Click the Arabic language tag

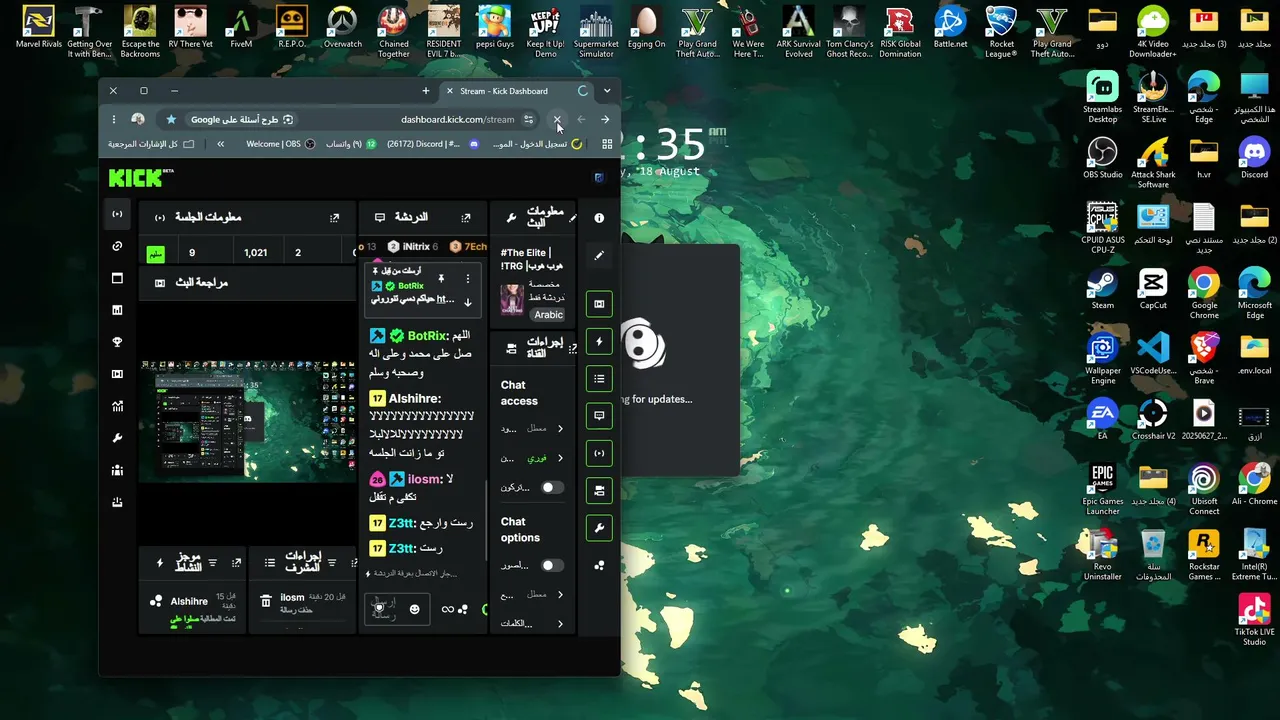click(549, 314)
